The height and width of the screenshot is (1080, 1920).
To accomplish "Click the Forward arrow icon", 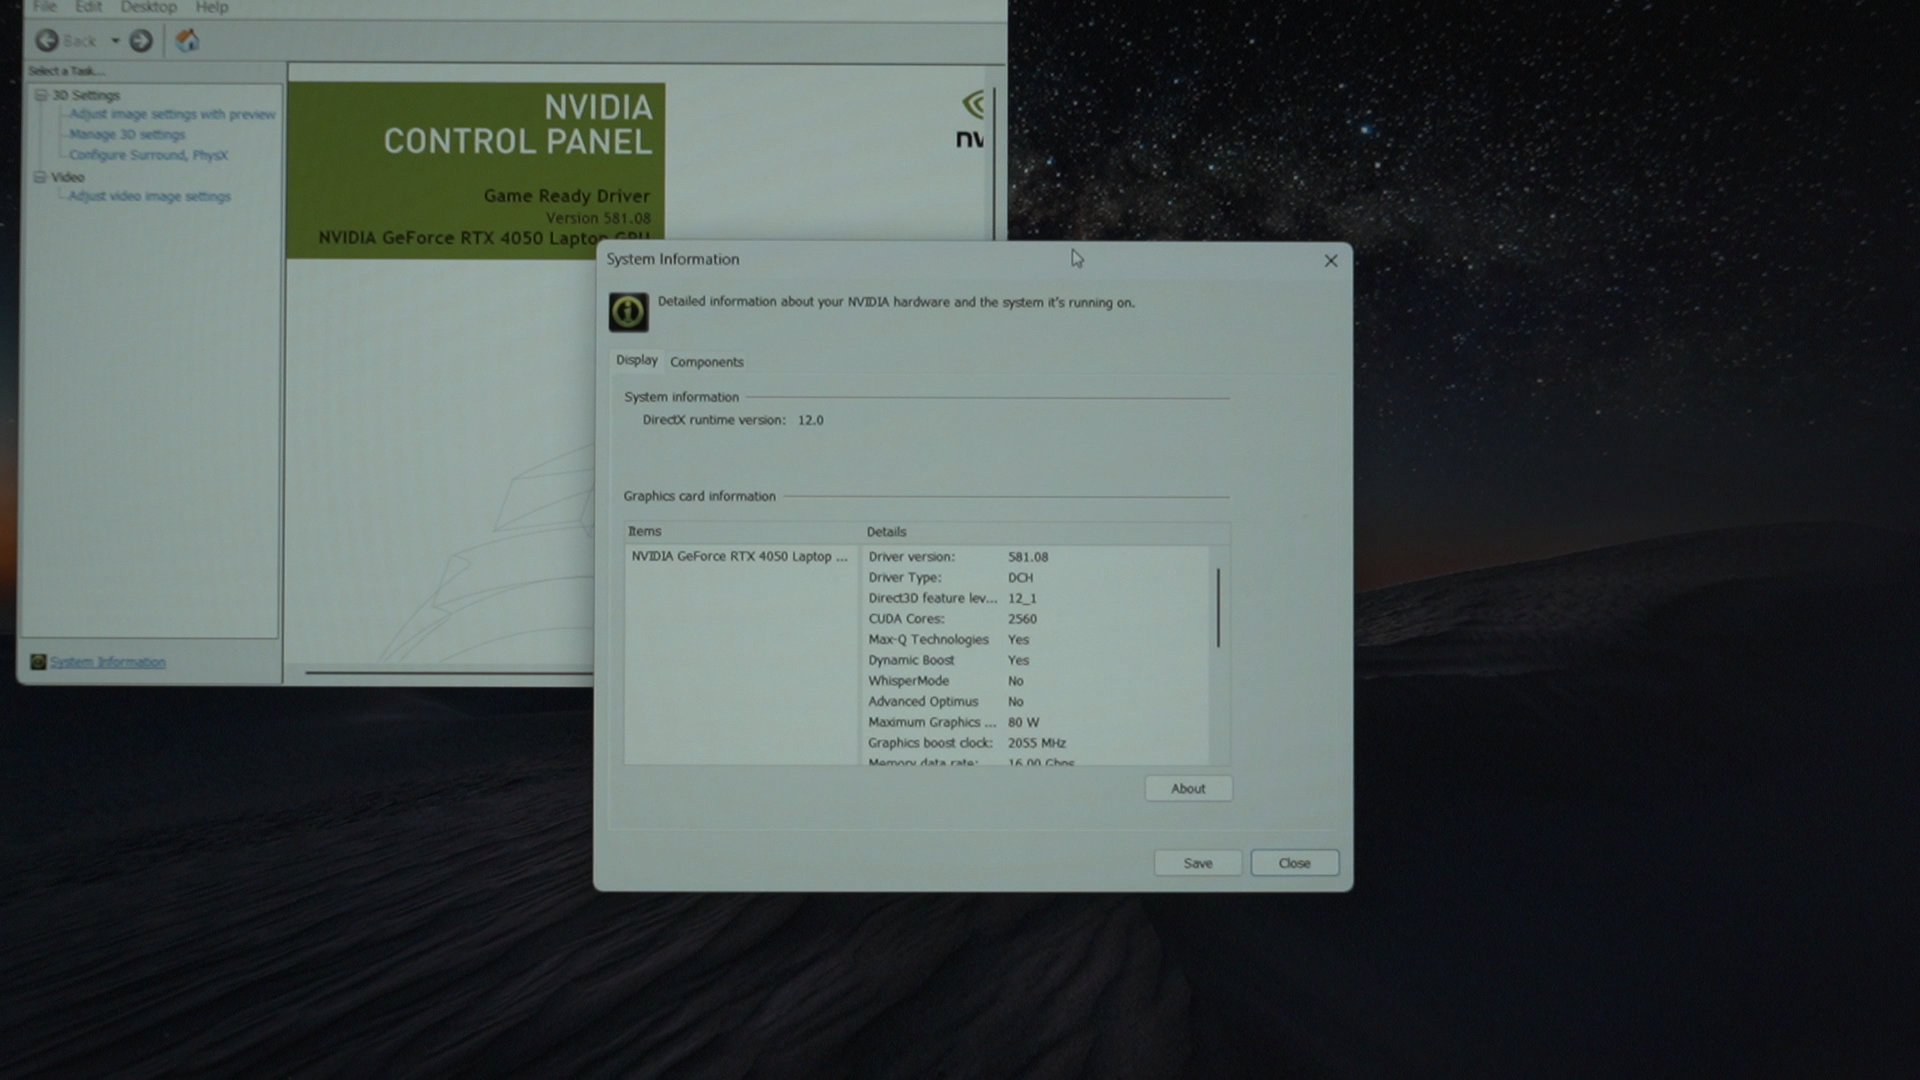I will pos(141,41).
